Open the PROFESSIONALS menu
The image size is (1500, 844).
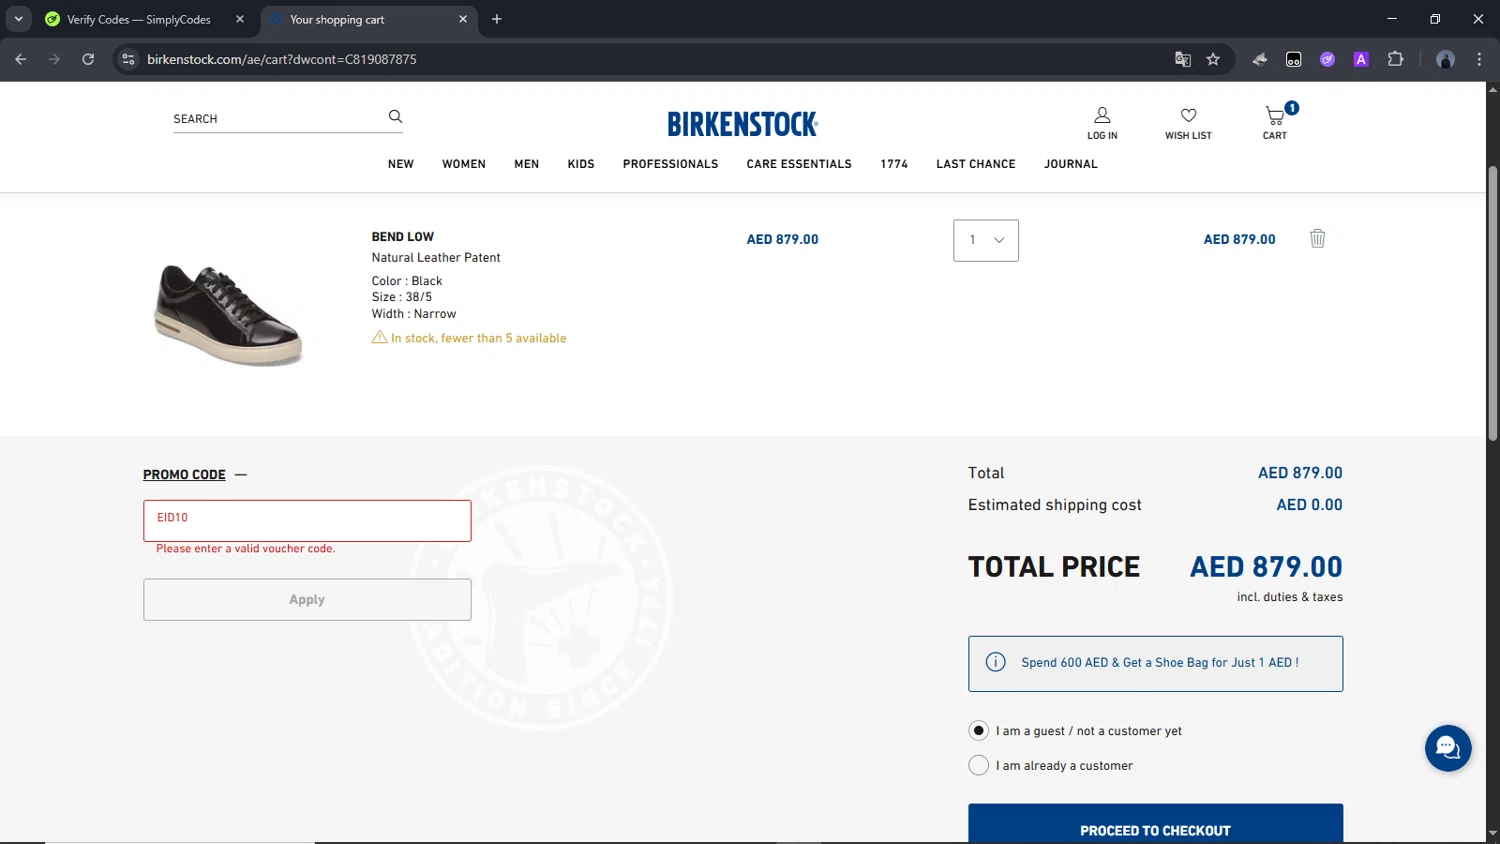tap(671, 164)
